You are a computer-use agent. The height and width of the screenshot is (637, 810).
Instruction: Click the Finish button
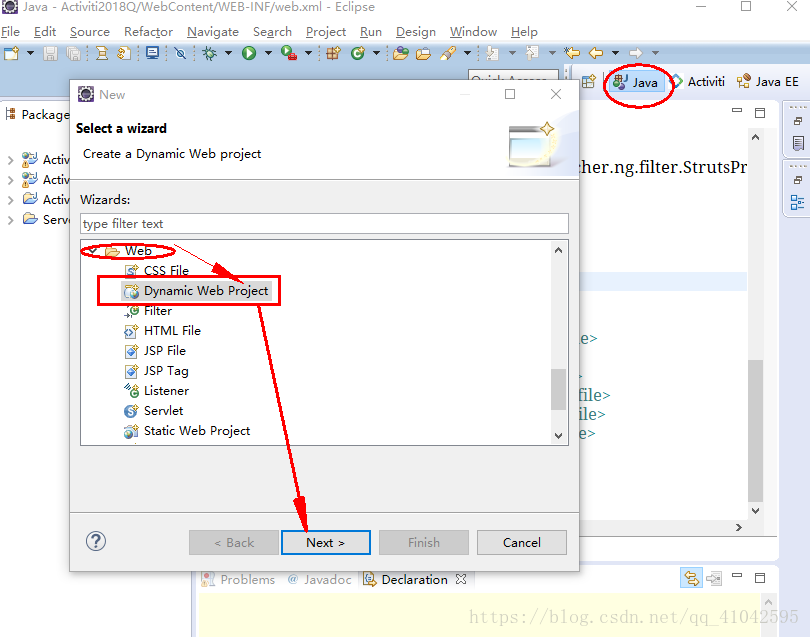tap(424, 542)
